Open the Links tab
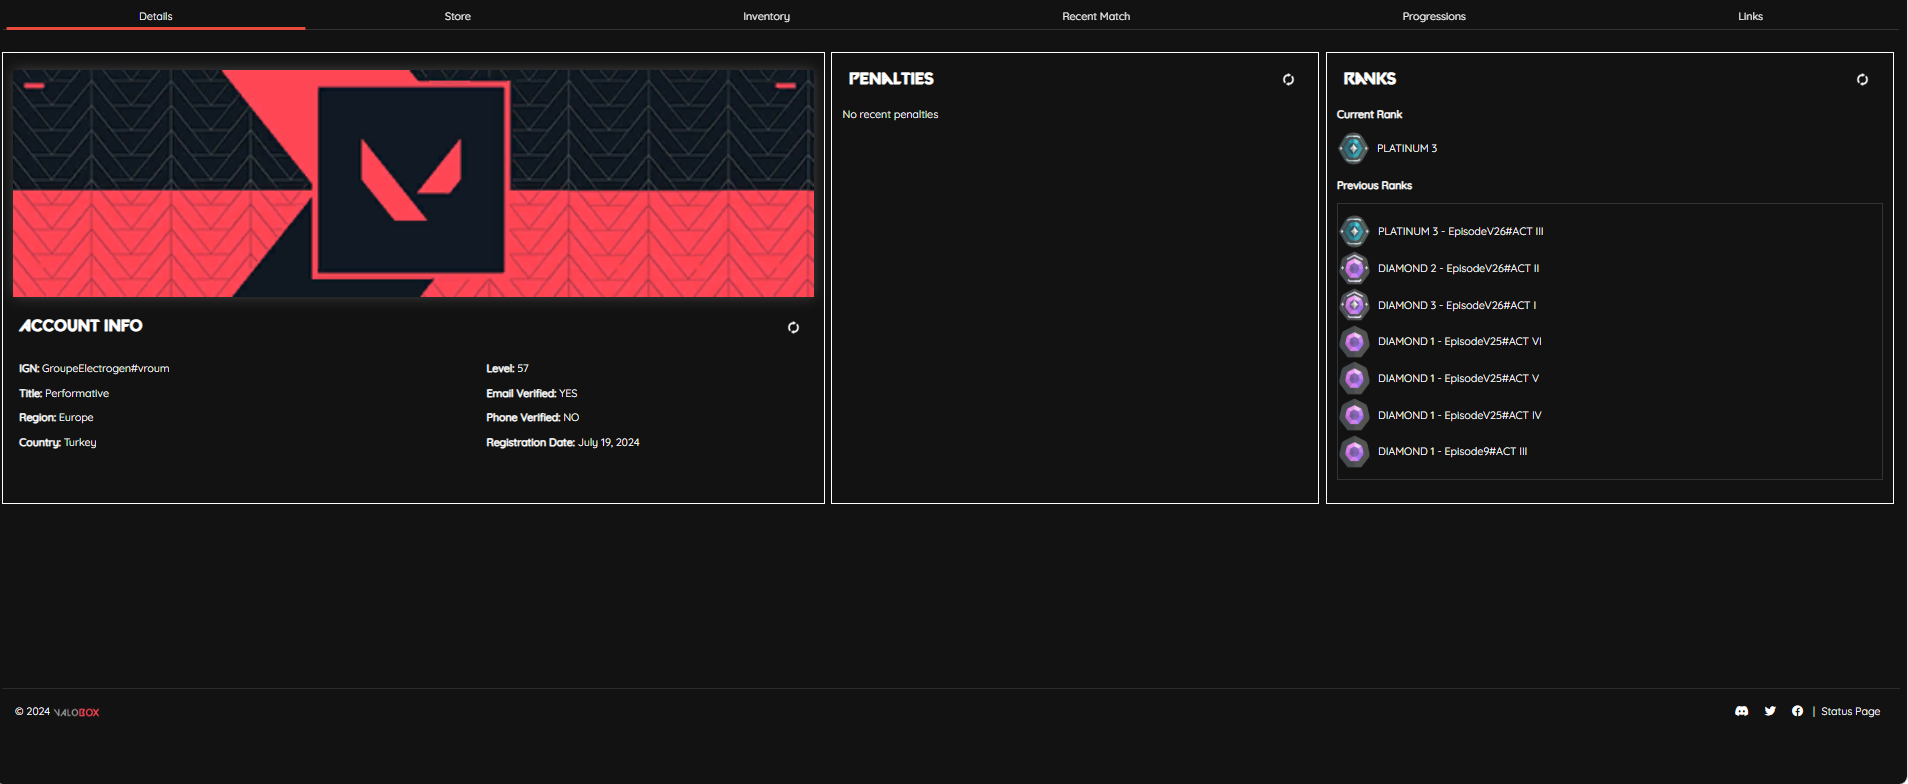The width and height of the screenshot is (1908, 784). (x=1750, y=16)
